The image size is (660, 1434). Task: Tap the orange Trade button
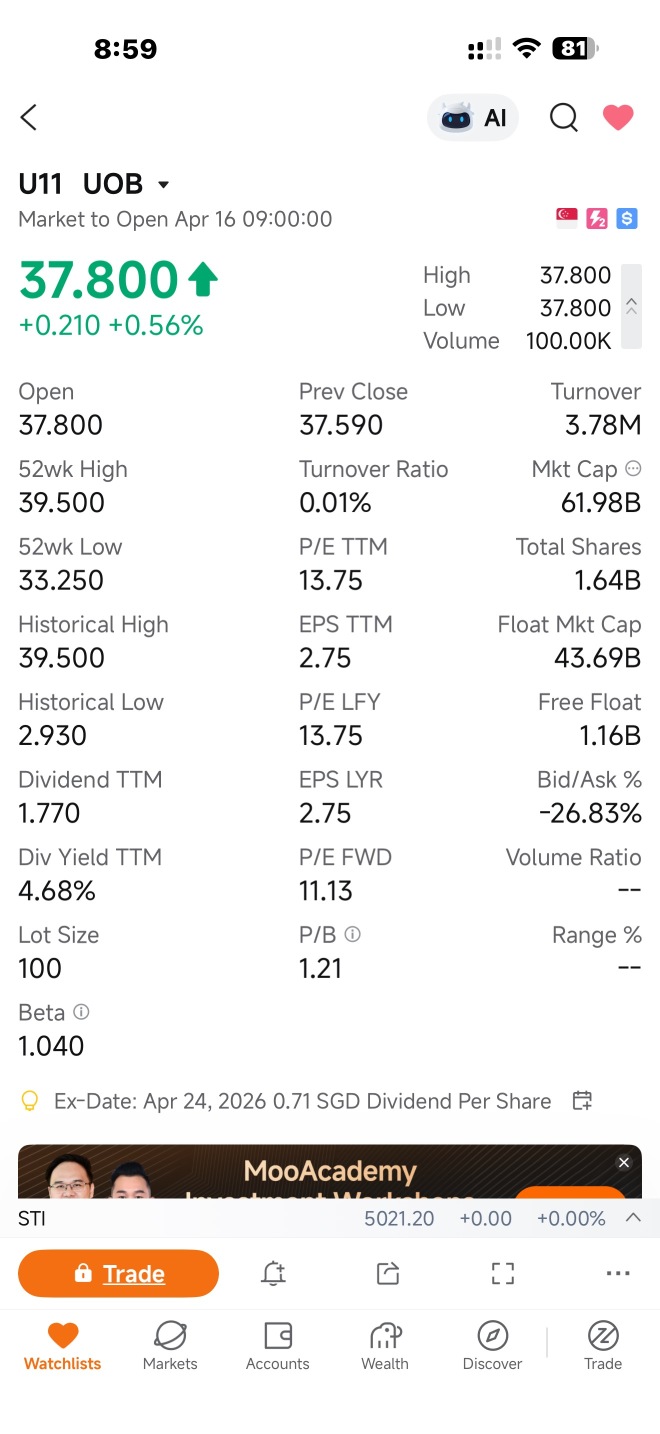click(118, 1273)
